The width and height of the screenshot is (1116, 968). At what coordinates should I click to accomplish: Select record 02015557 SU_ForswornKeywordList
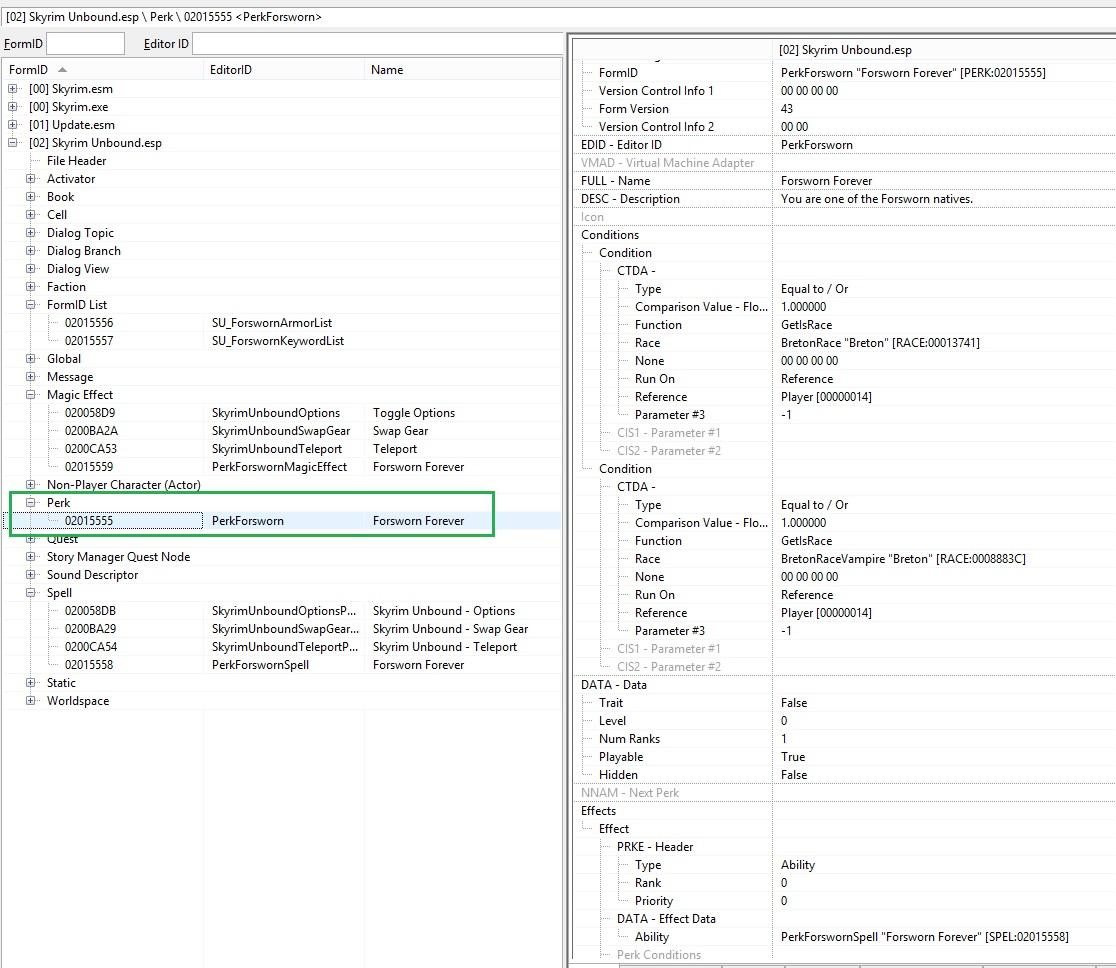tap(283, 340)
